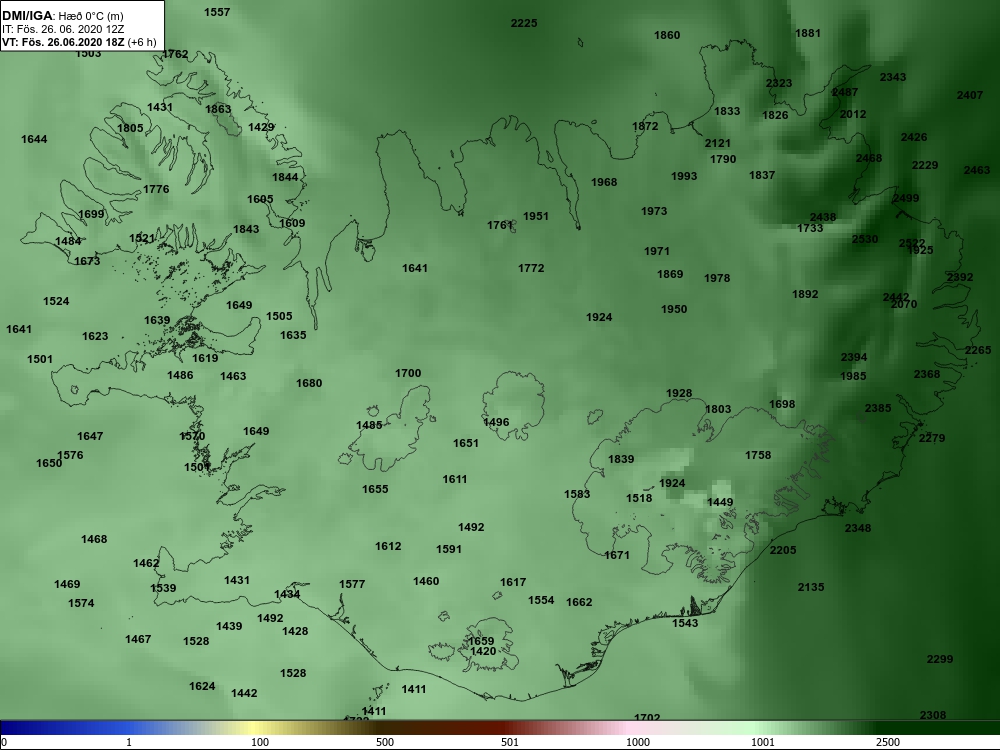The image size is (1000, 750).
Task: Click the map value 1577
Action: 352,584
